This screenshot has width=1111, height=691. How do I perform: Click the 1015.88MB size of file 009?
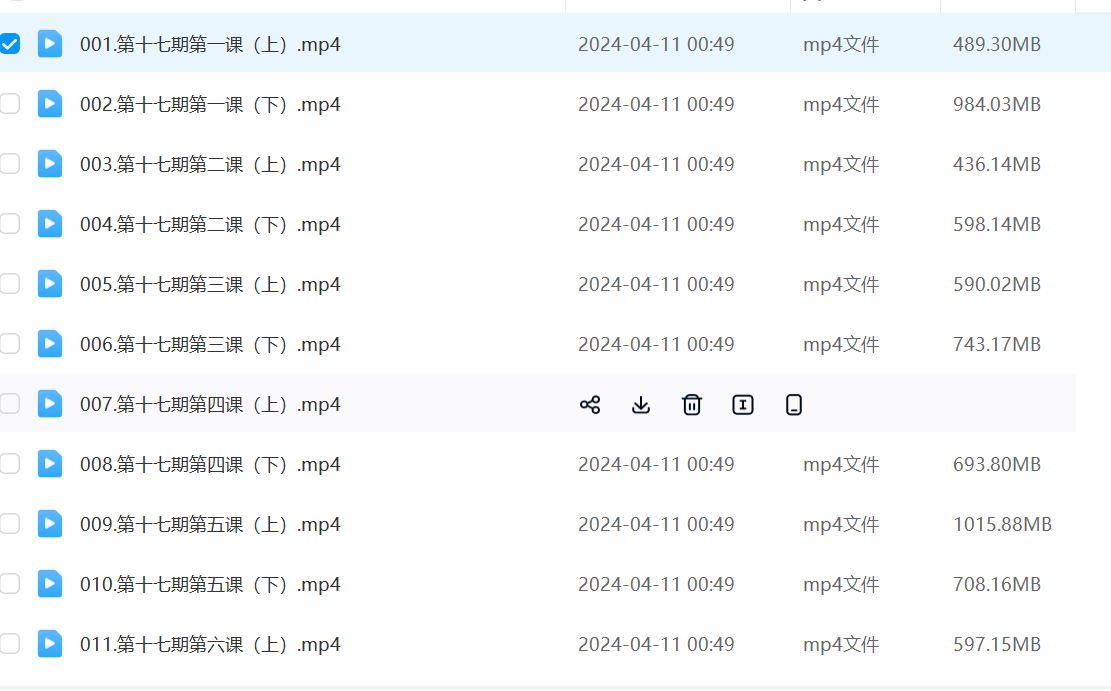coord(1002,524)
